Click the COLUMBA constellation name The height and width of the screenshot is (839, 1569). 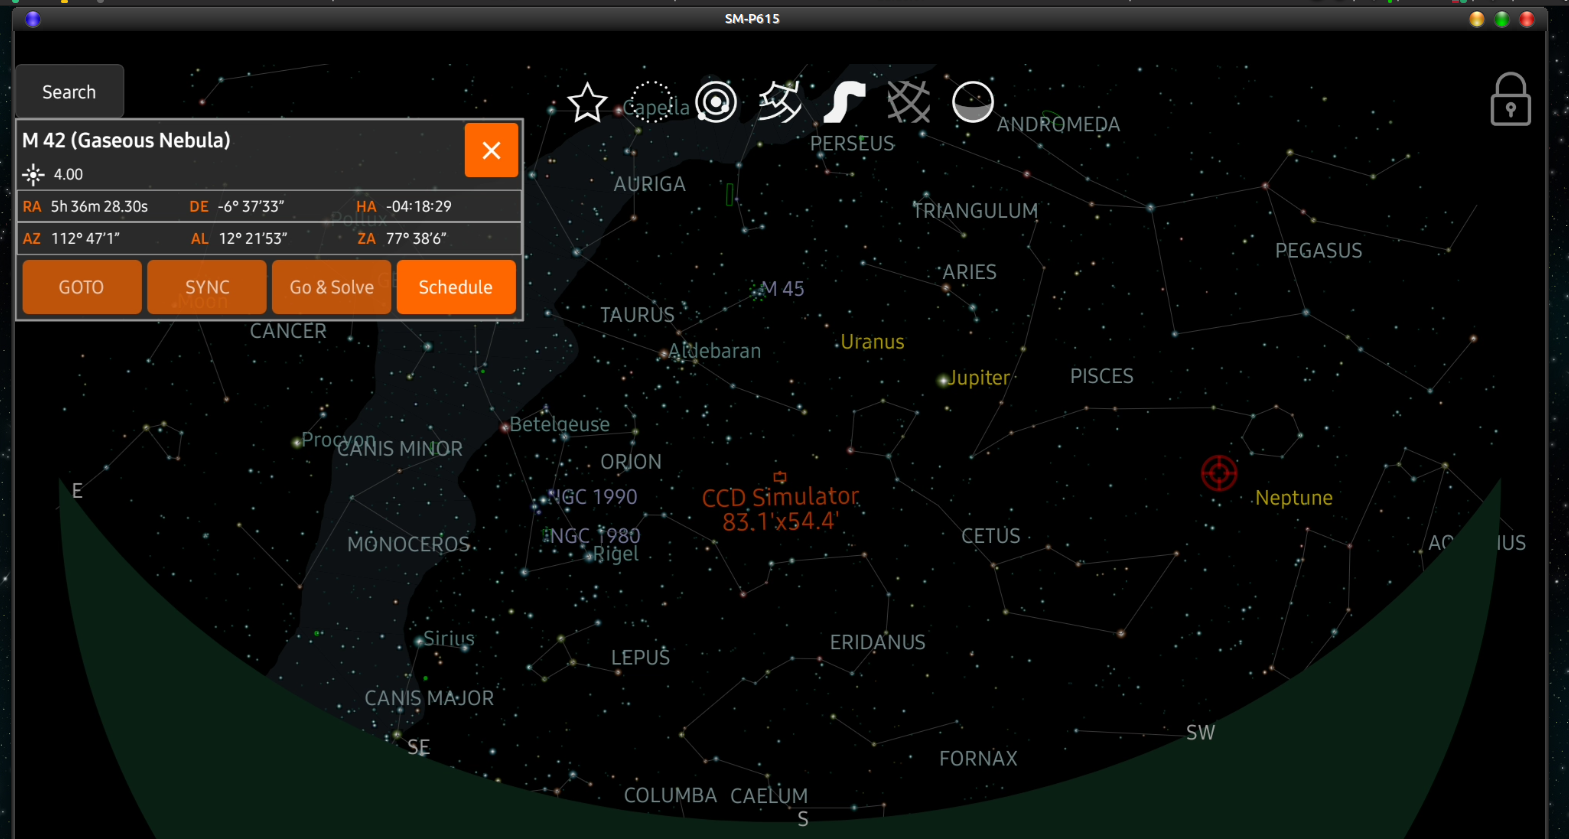coord(670,796)
